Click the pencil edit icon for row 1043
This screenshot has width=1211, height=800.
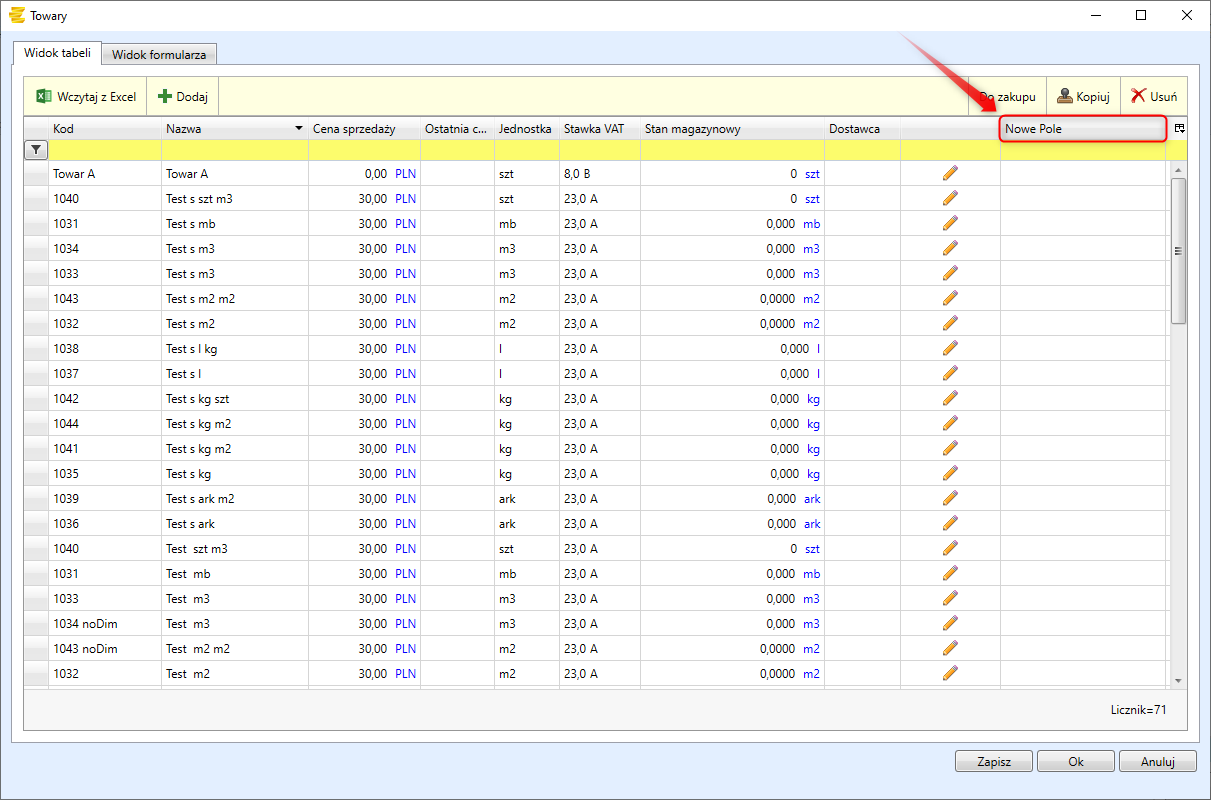pyautogui.click(x=950, y=298)
